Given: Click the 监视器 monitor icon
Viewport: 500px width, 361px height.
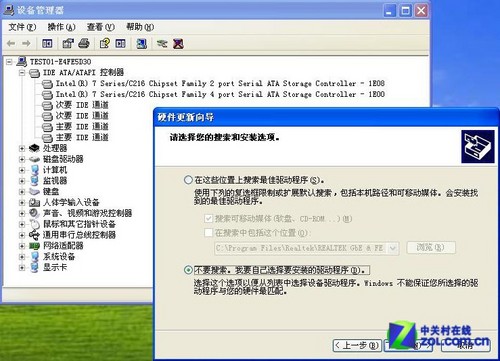Looking at the screenshot, I should pos(34,181).
